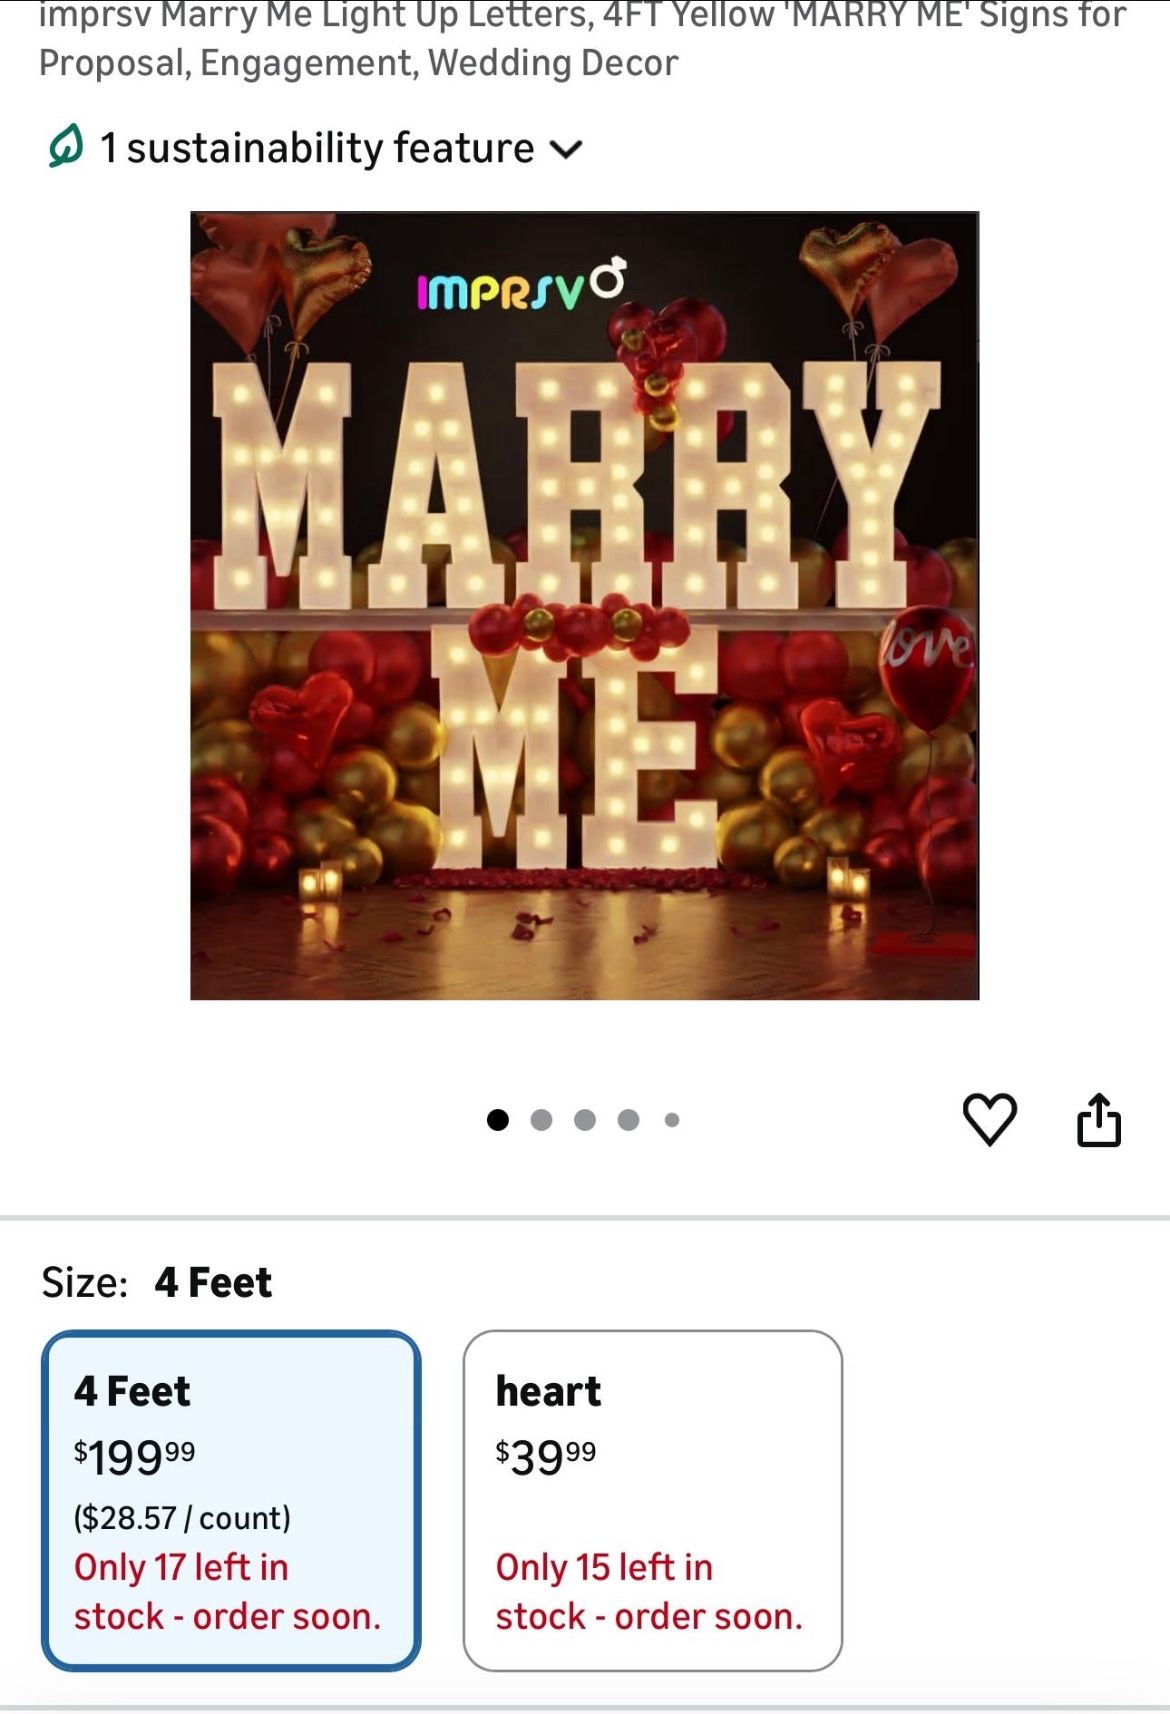Open the 1 sustainability feature details
Viewport: 1170px width, 1714px height.
316,148
